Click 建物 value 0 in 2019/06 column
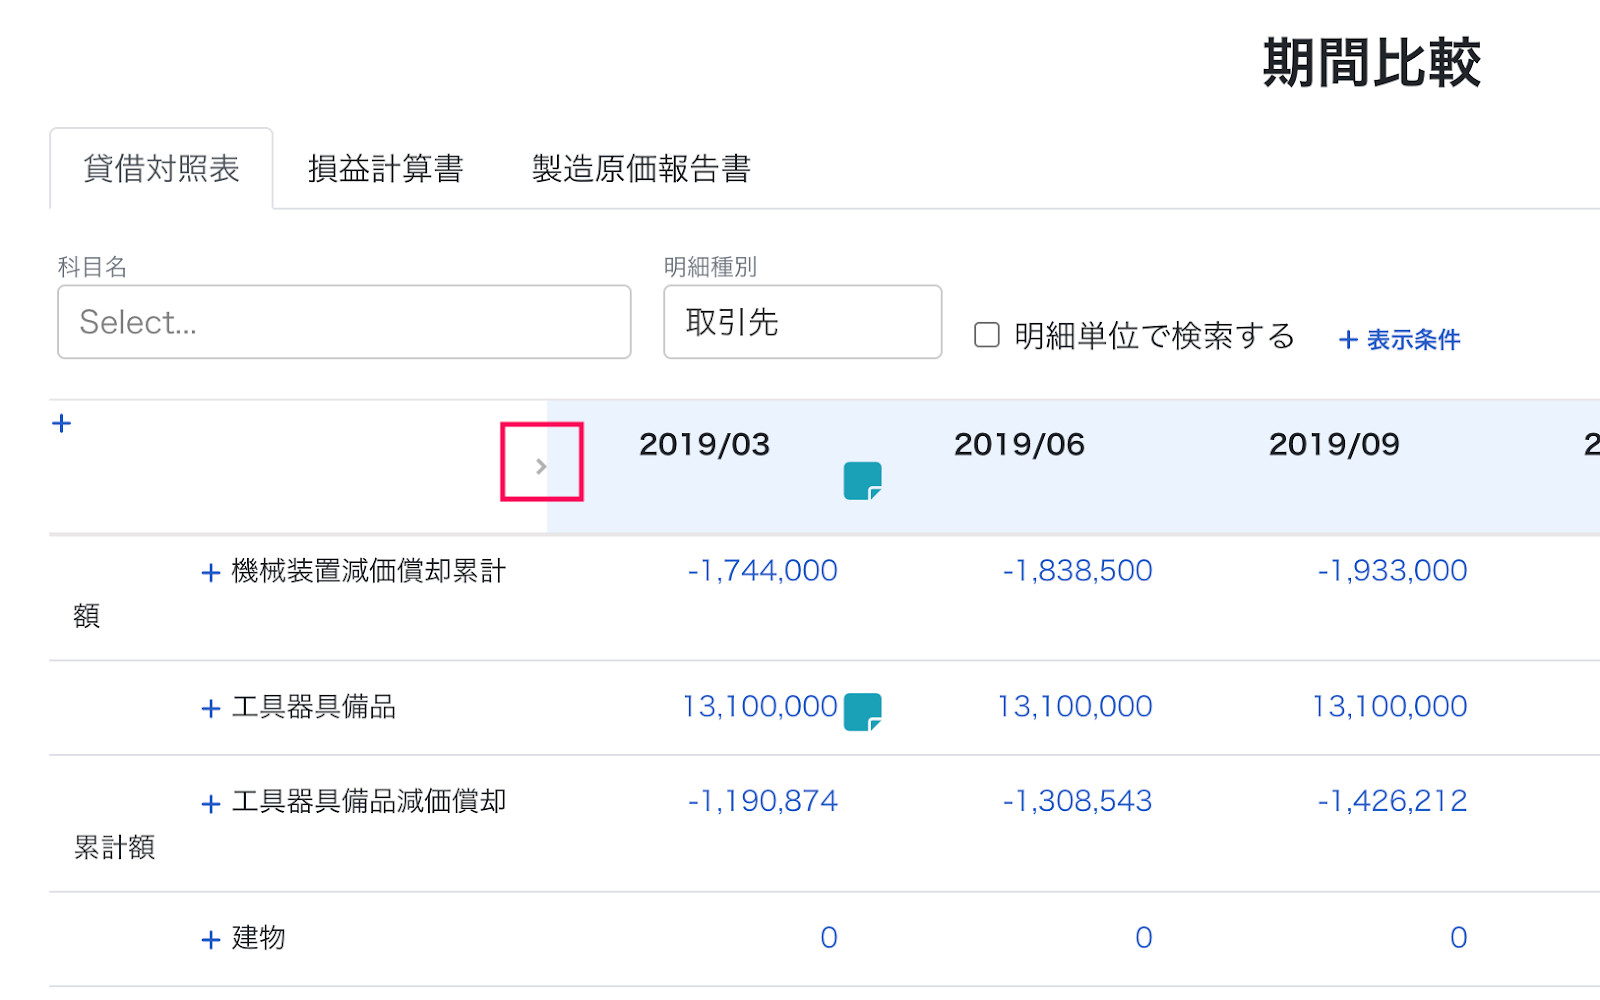The image size is (1600, 1000). (1144, 938)
